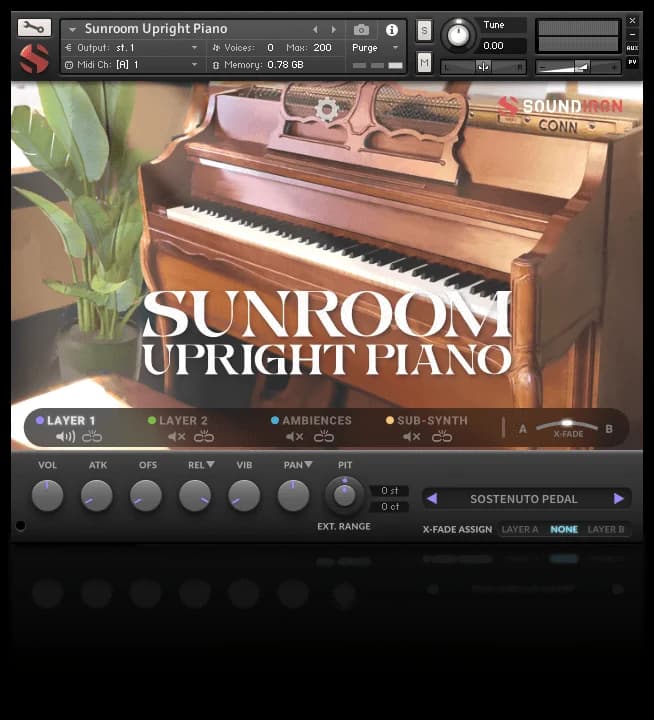Click the Soundiron S logo in the Kontakt header
This screenshot has height=720, width=654.
click(x=34, y=58)
